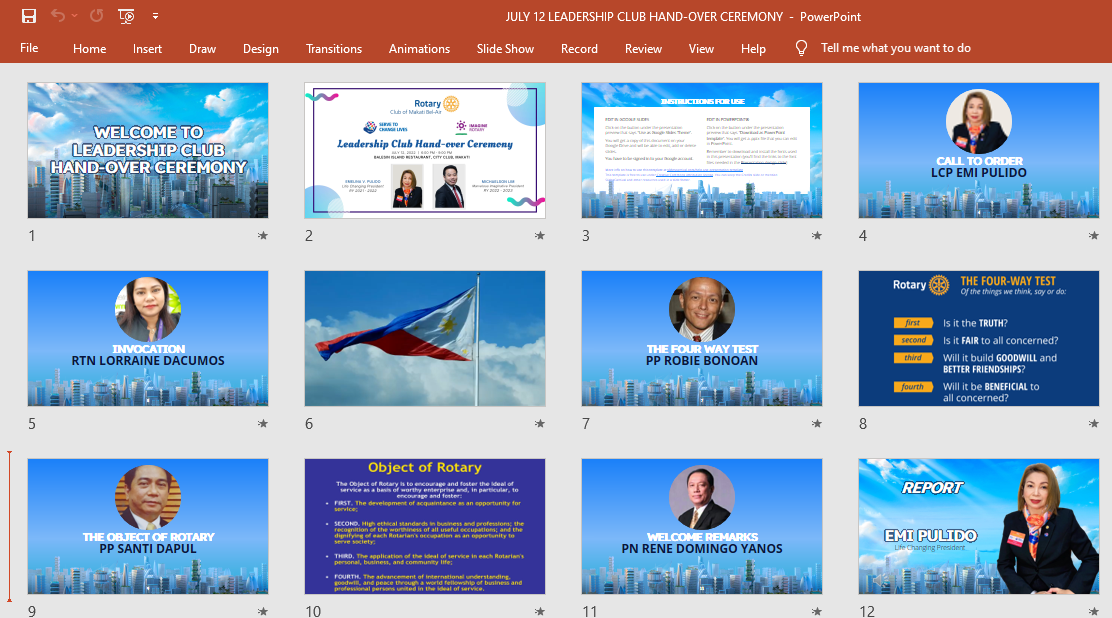Select slide 9 PP Santi Dapul thumbnail
The height and width of the screenshot is (618, 1112).
pyautogui.click(x=148, y=526)
